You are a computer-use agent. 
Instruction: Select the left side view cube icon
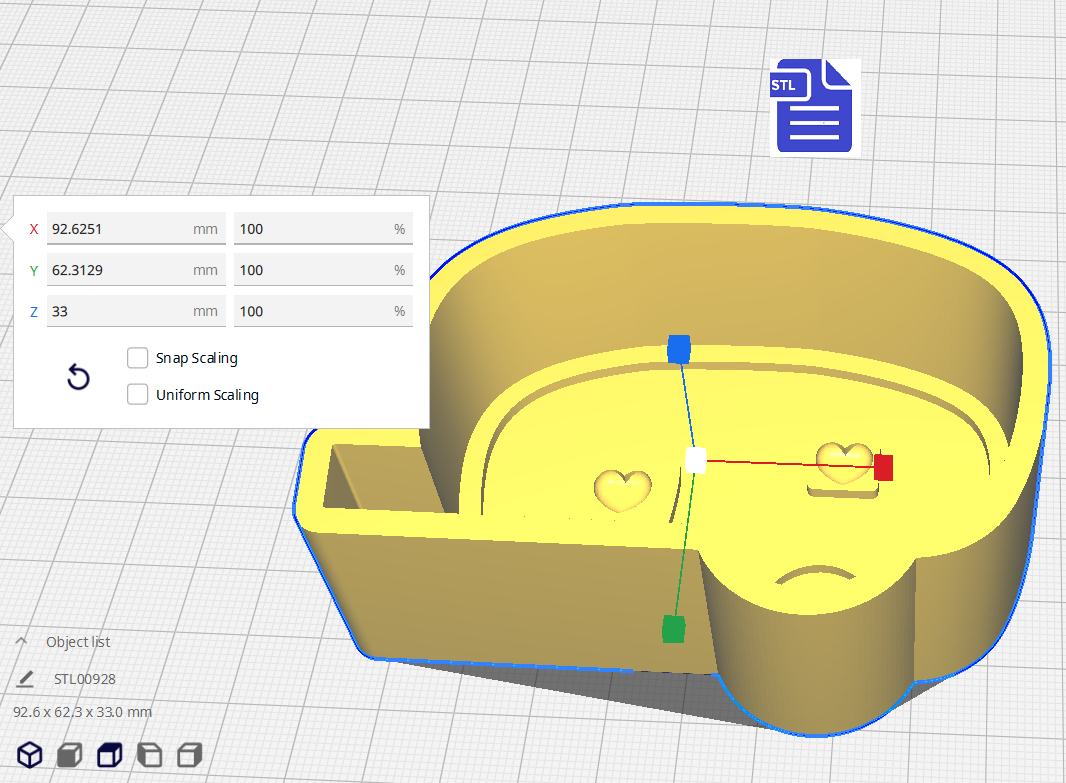(149, 755)
